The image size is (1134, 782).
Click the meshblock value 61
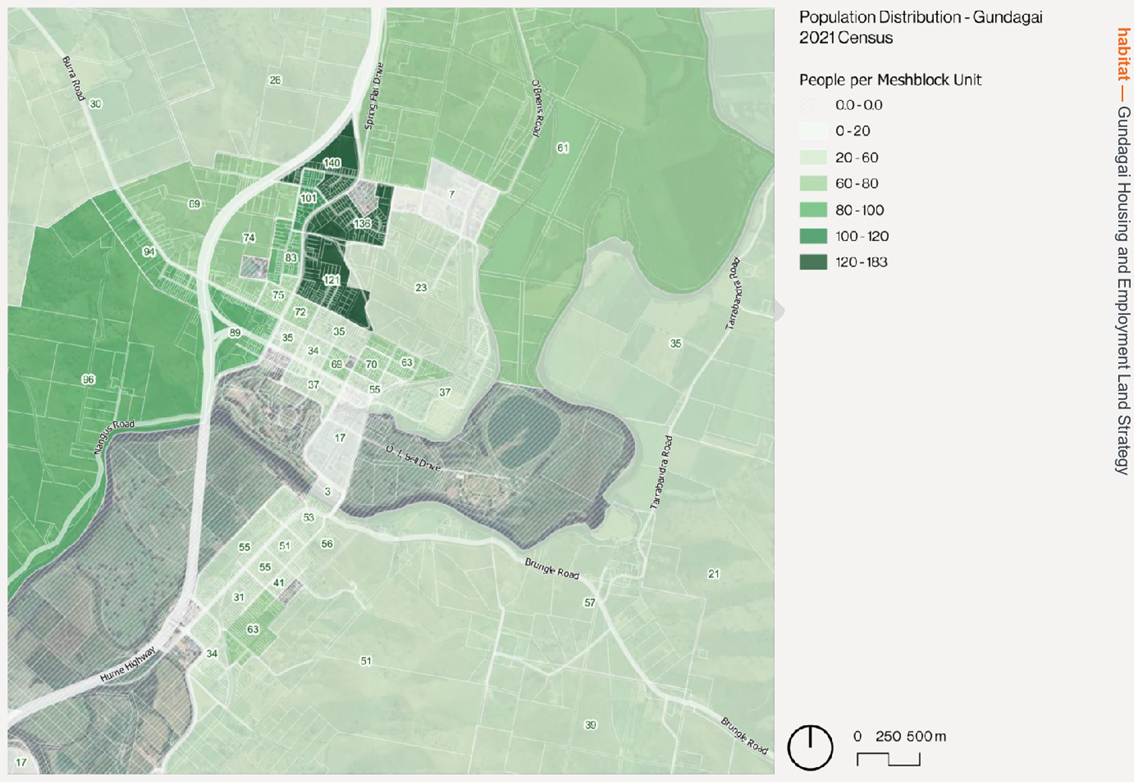pyautogui.click(x=563, y=148)
